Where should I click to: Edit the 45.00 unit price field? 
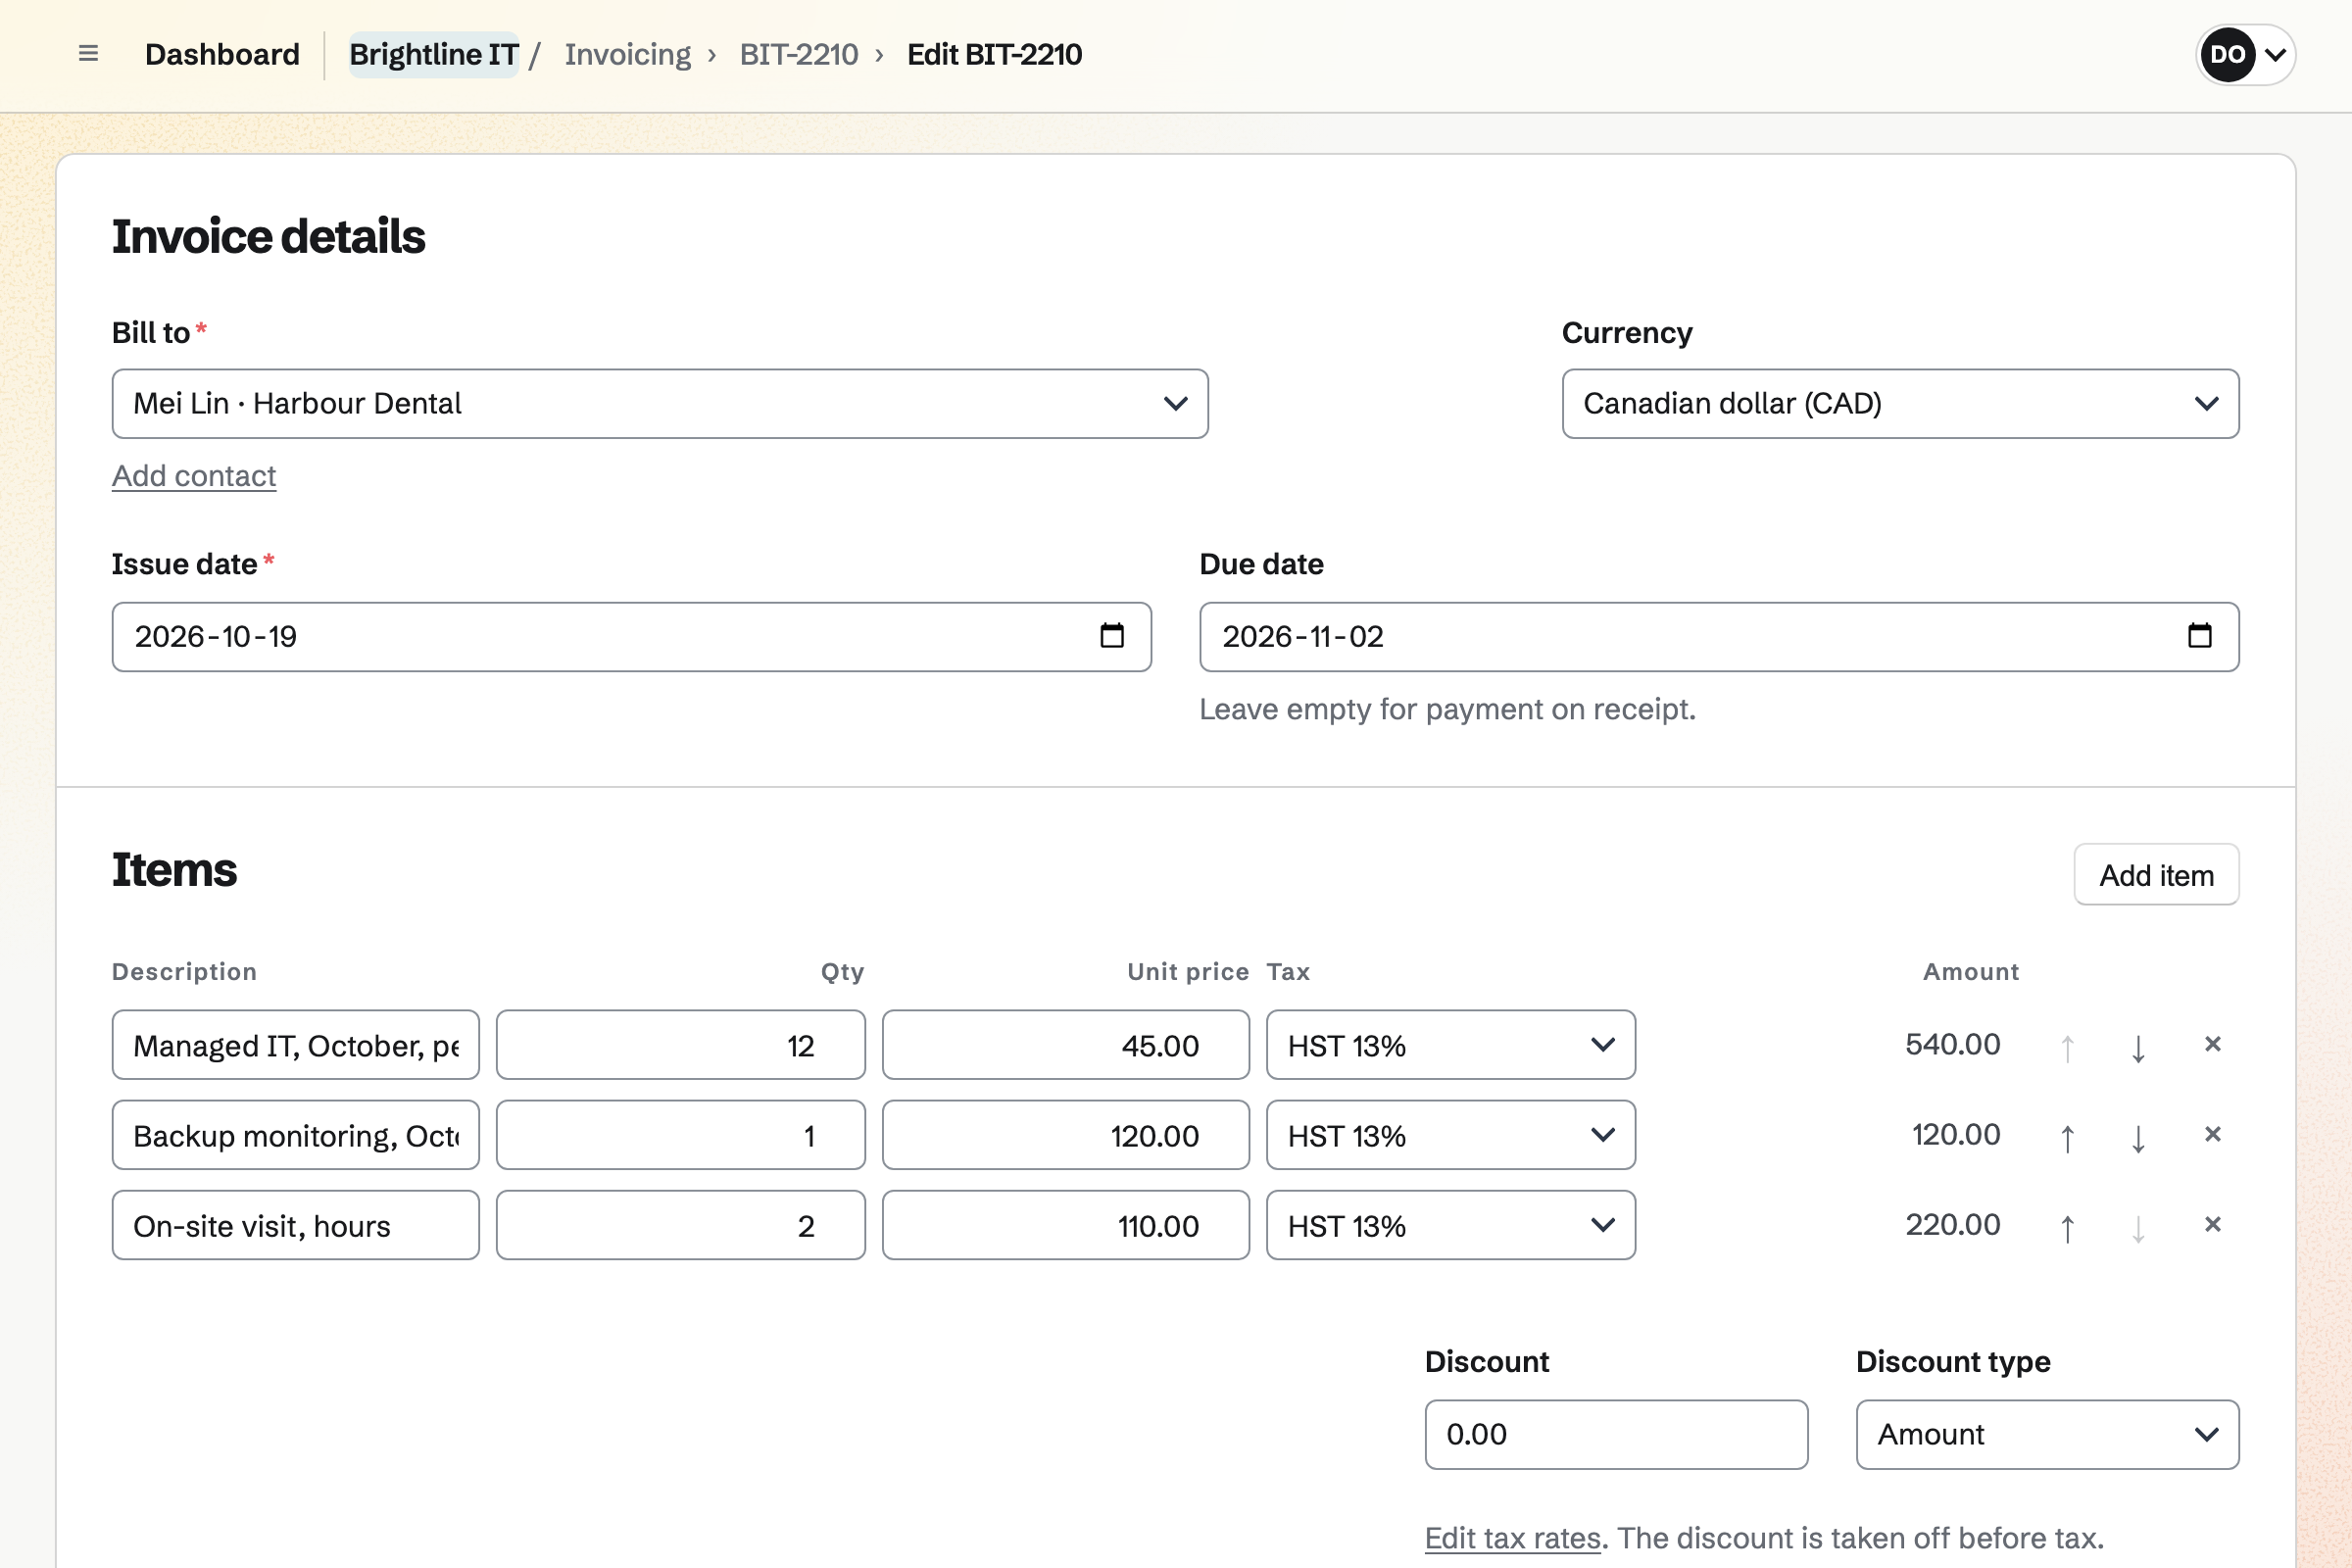tap(1065, 1045)
